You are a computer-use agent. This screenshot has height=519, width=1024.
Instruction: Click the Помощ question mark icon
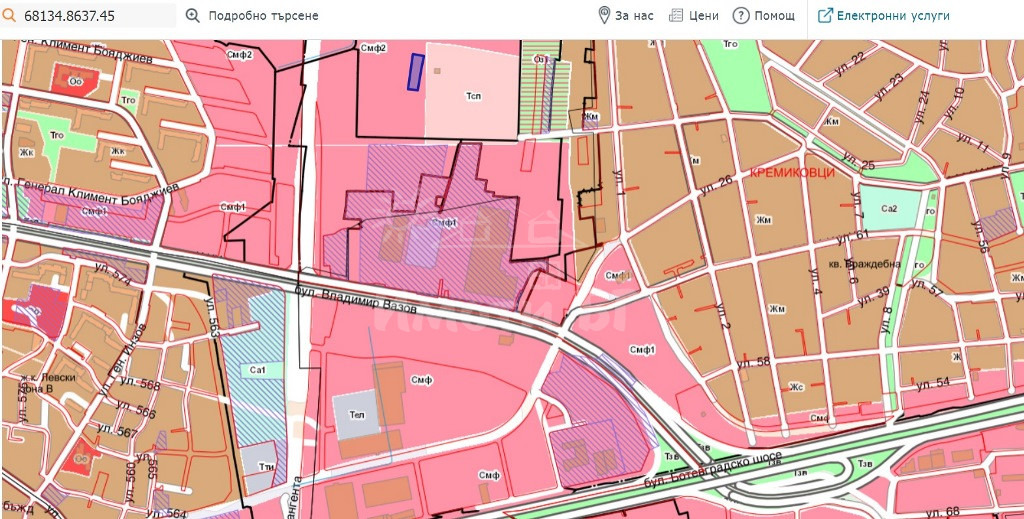tap(741, 16)
